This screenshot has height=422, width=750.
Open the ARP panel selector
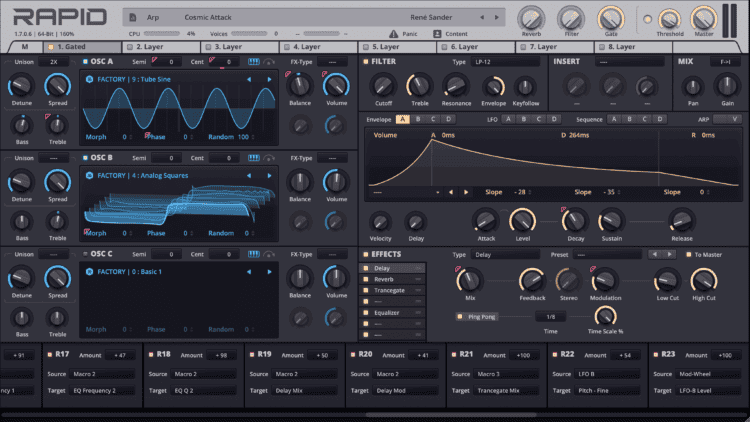(x=727, y=119)
